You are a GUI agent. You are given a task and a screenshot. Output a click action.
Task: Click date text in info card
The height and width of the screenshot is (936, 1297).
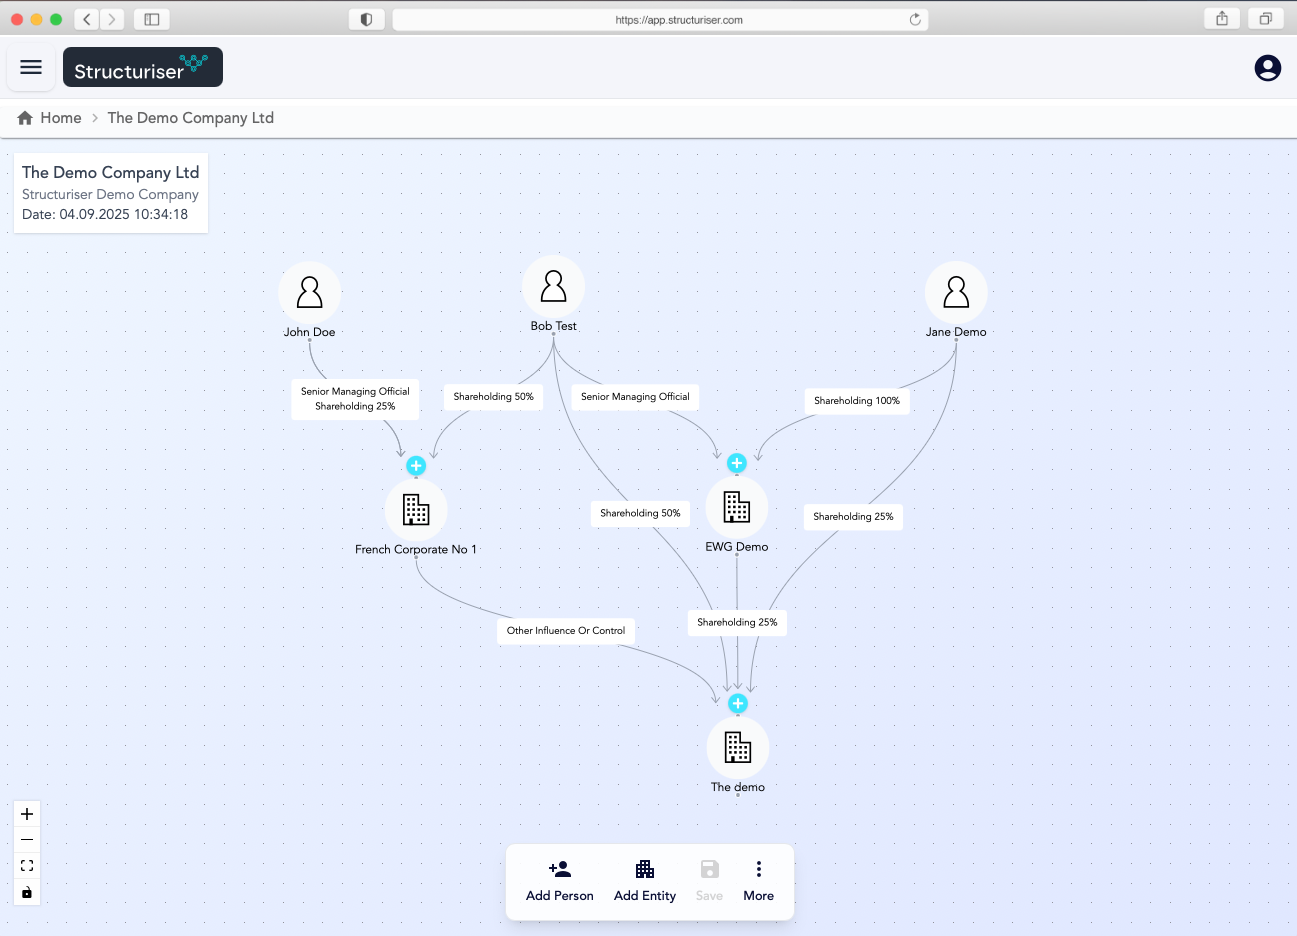[x=105, y=214]
